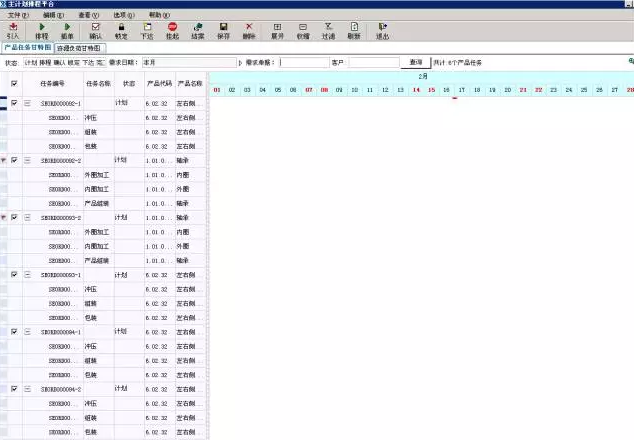This screenshot has width=634, height=440.
Task: Uncheck the checkbox for task 093-2
Action: pos(14,217)
